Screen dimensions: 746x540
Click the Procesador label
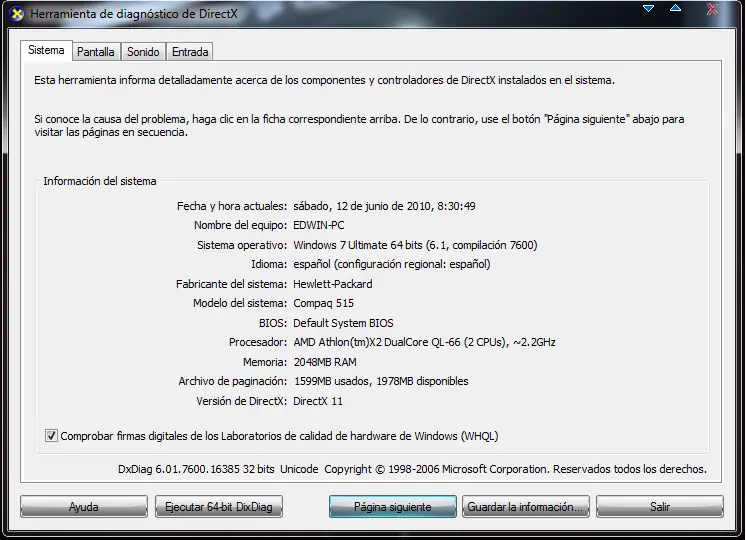(x=258, y=342)
